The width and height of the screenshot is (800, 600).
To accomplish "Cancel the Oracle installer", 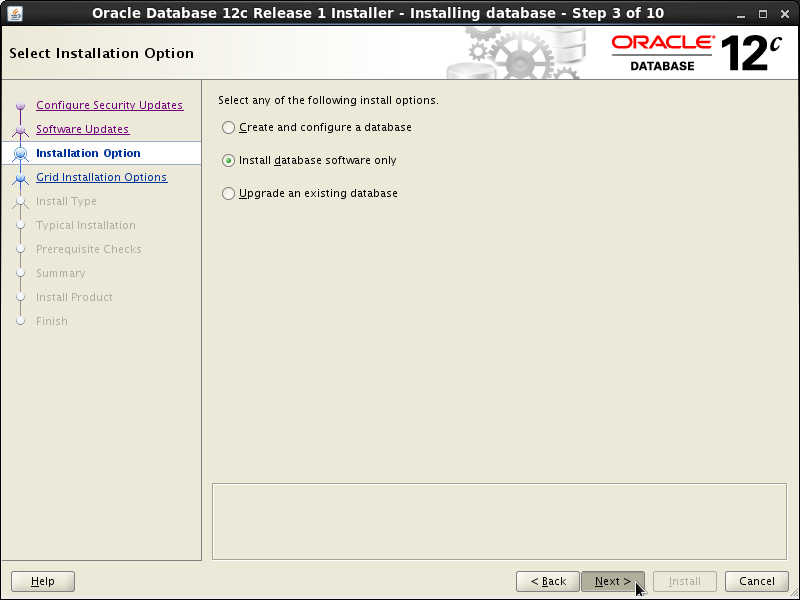I will click(757, 581).
